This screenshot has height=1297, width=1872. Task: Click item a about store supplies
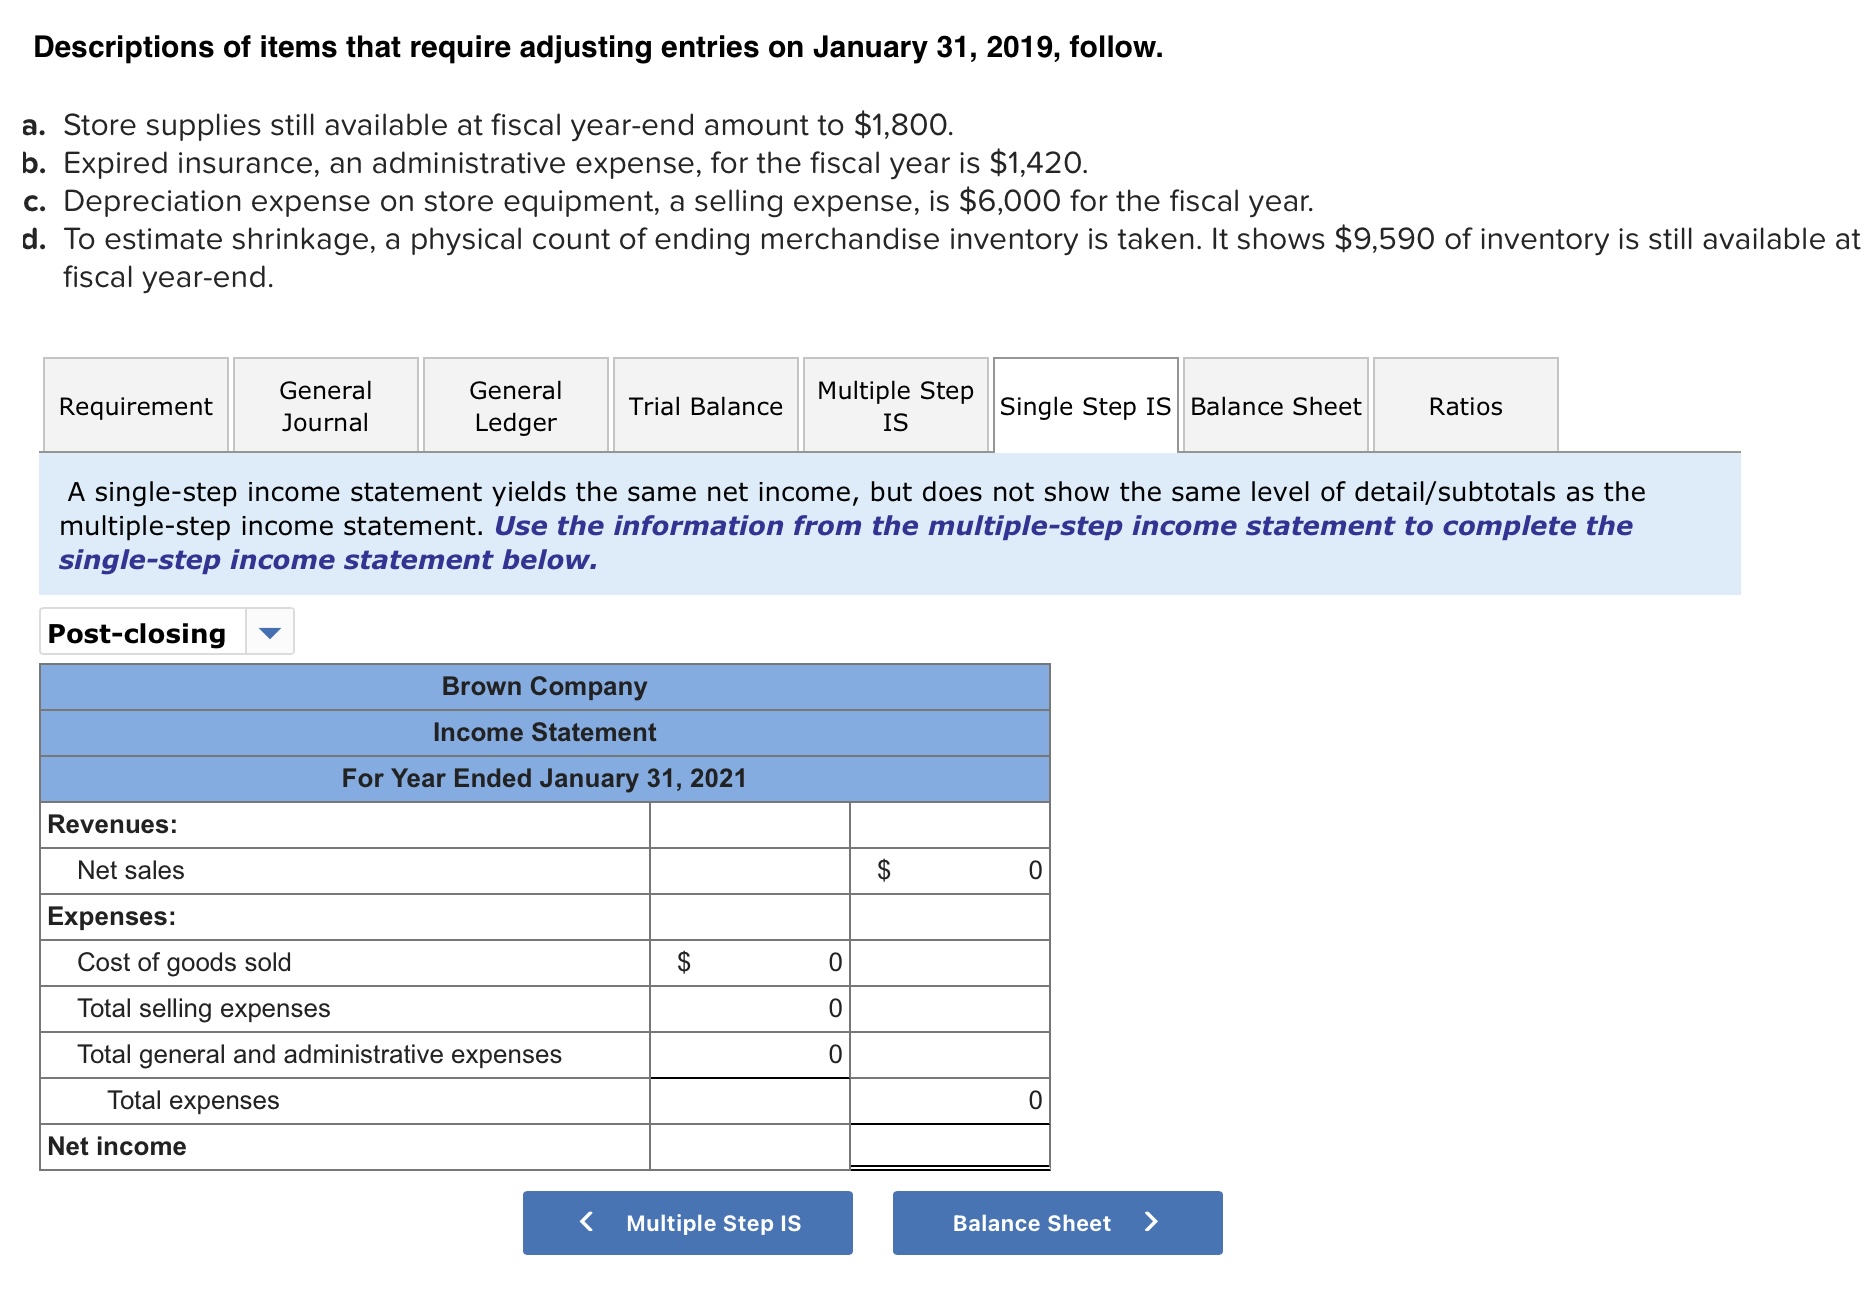[488, 125]
